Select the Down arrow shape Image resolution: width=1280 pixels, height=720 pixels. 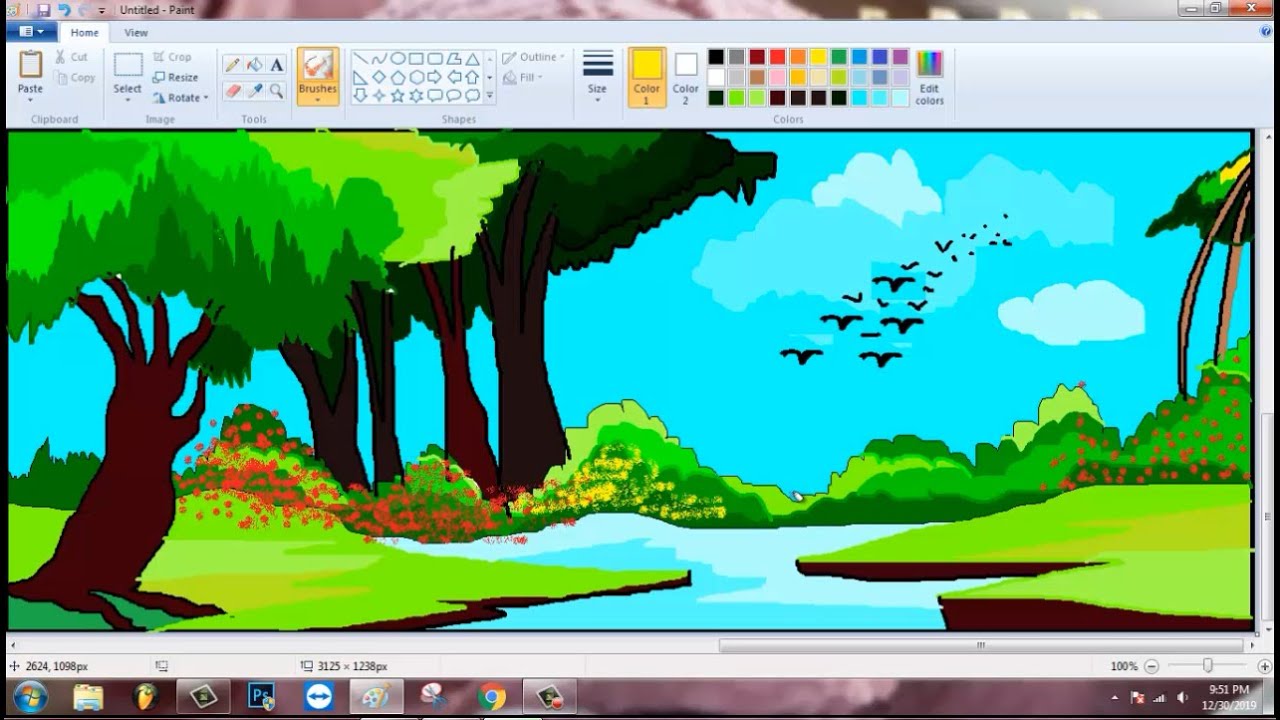[360, 95]
